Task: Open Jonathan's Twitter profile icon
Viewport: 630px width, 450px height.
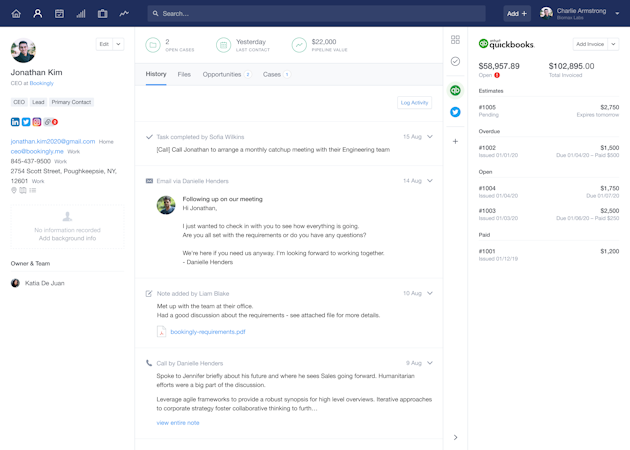Action: click(26, 122)
